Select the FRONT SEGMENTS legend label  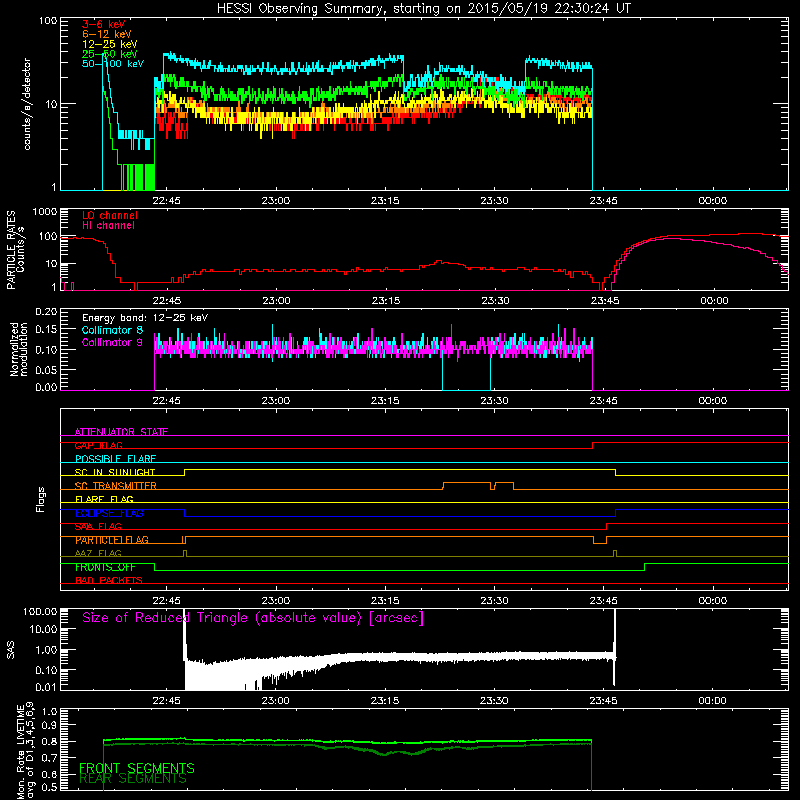click(x=137, y=768)
